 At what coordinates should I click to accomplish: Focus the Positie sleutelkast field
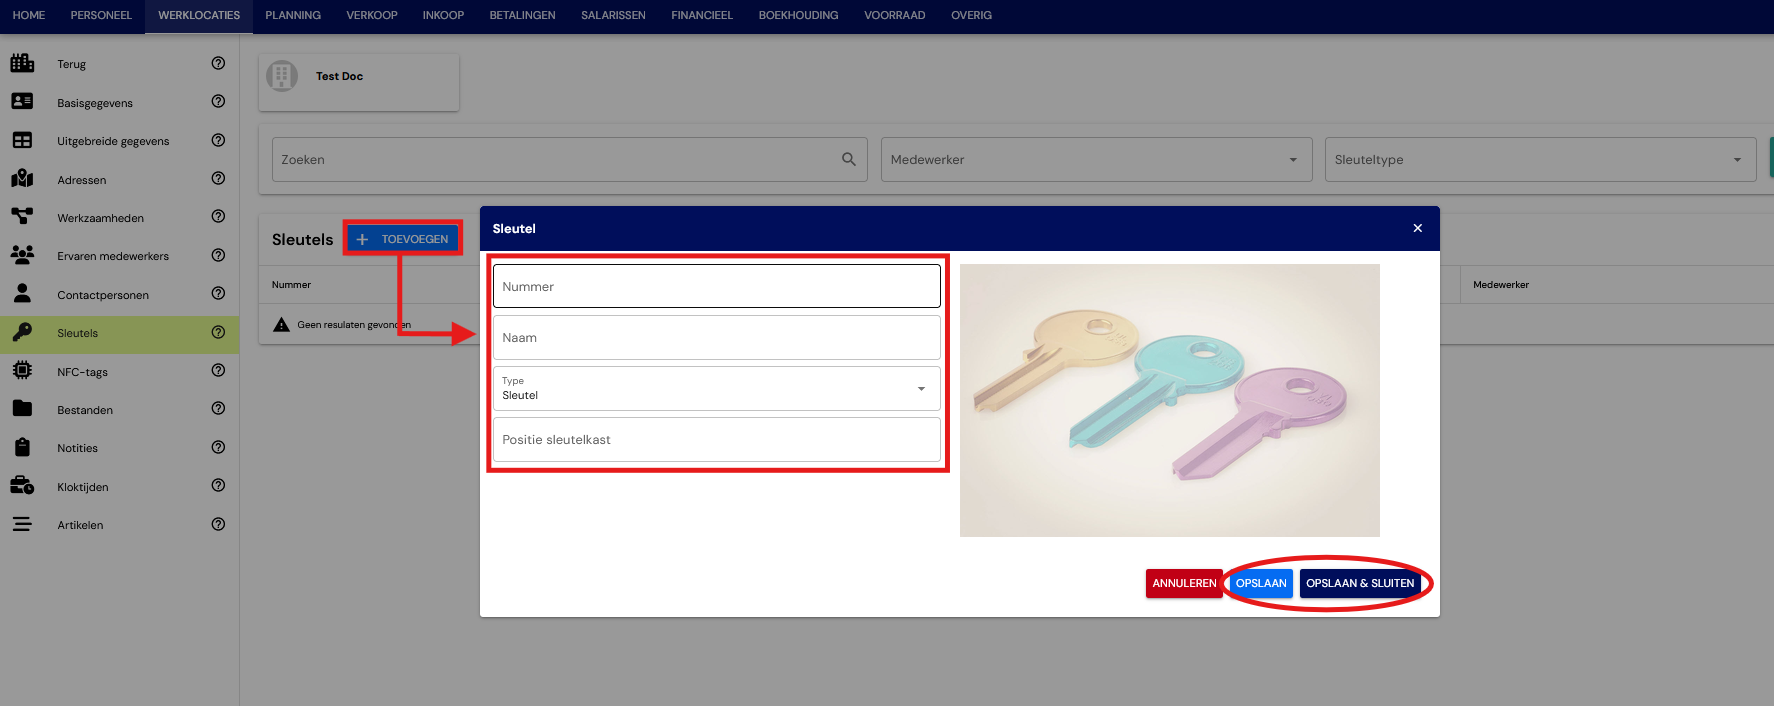click(x=717, y=440)
